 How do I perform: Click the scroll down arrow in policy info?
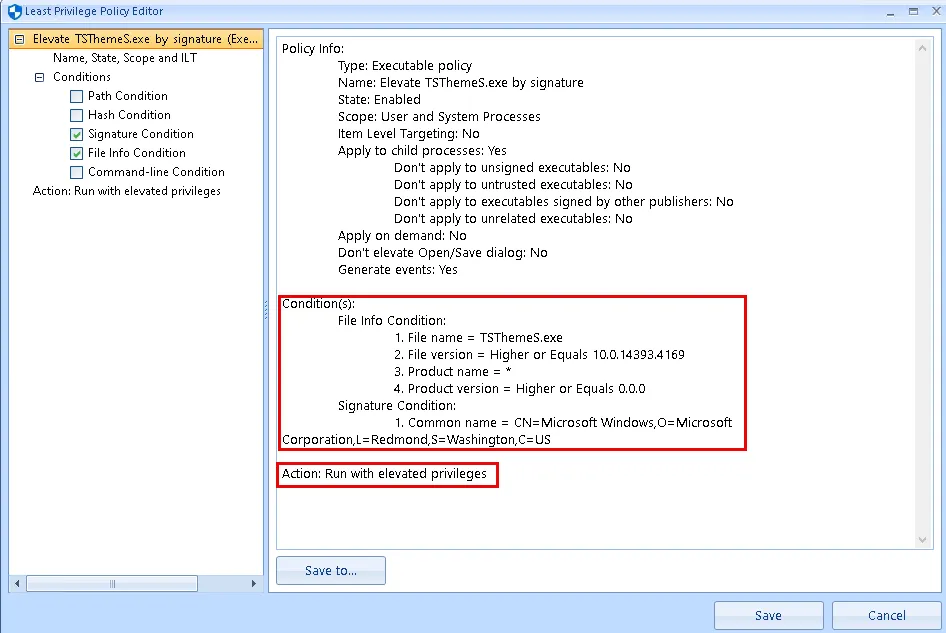click(x=923, y=540)
